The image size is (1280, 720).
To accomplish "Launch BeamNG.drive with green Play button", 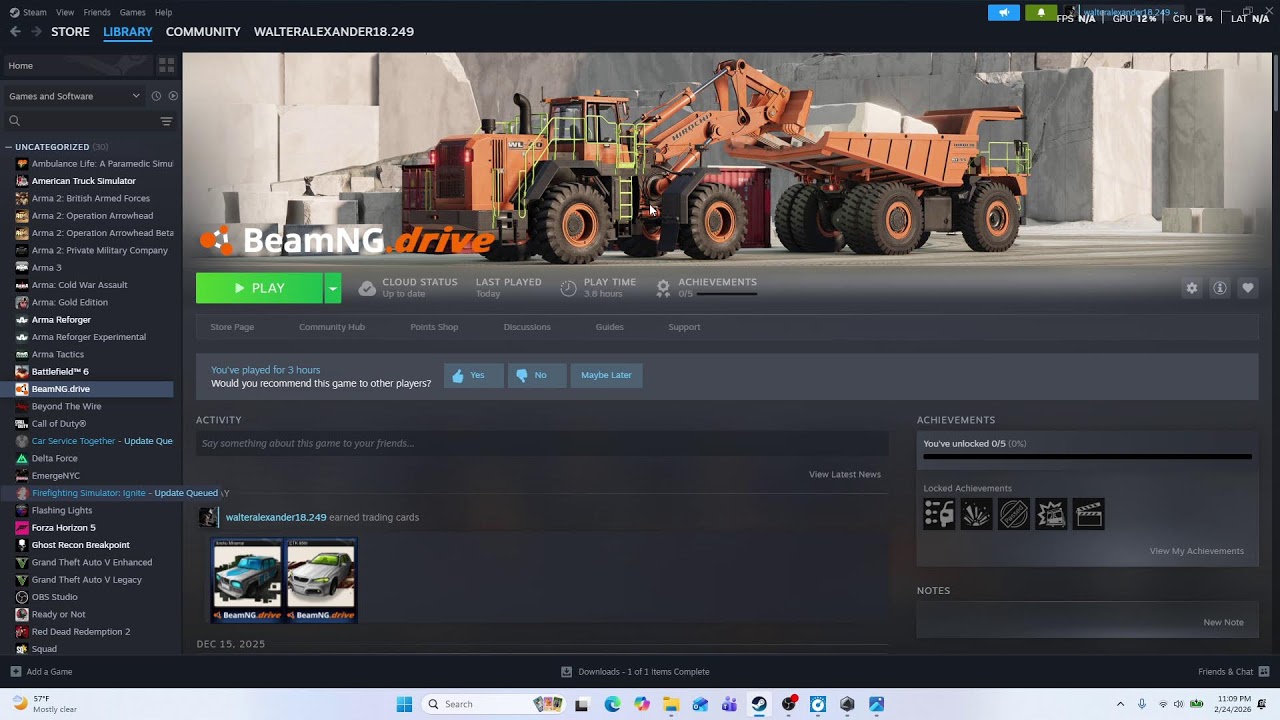I will click(259, 288).
